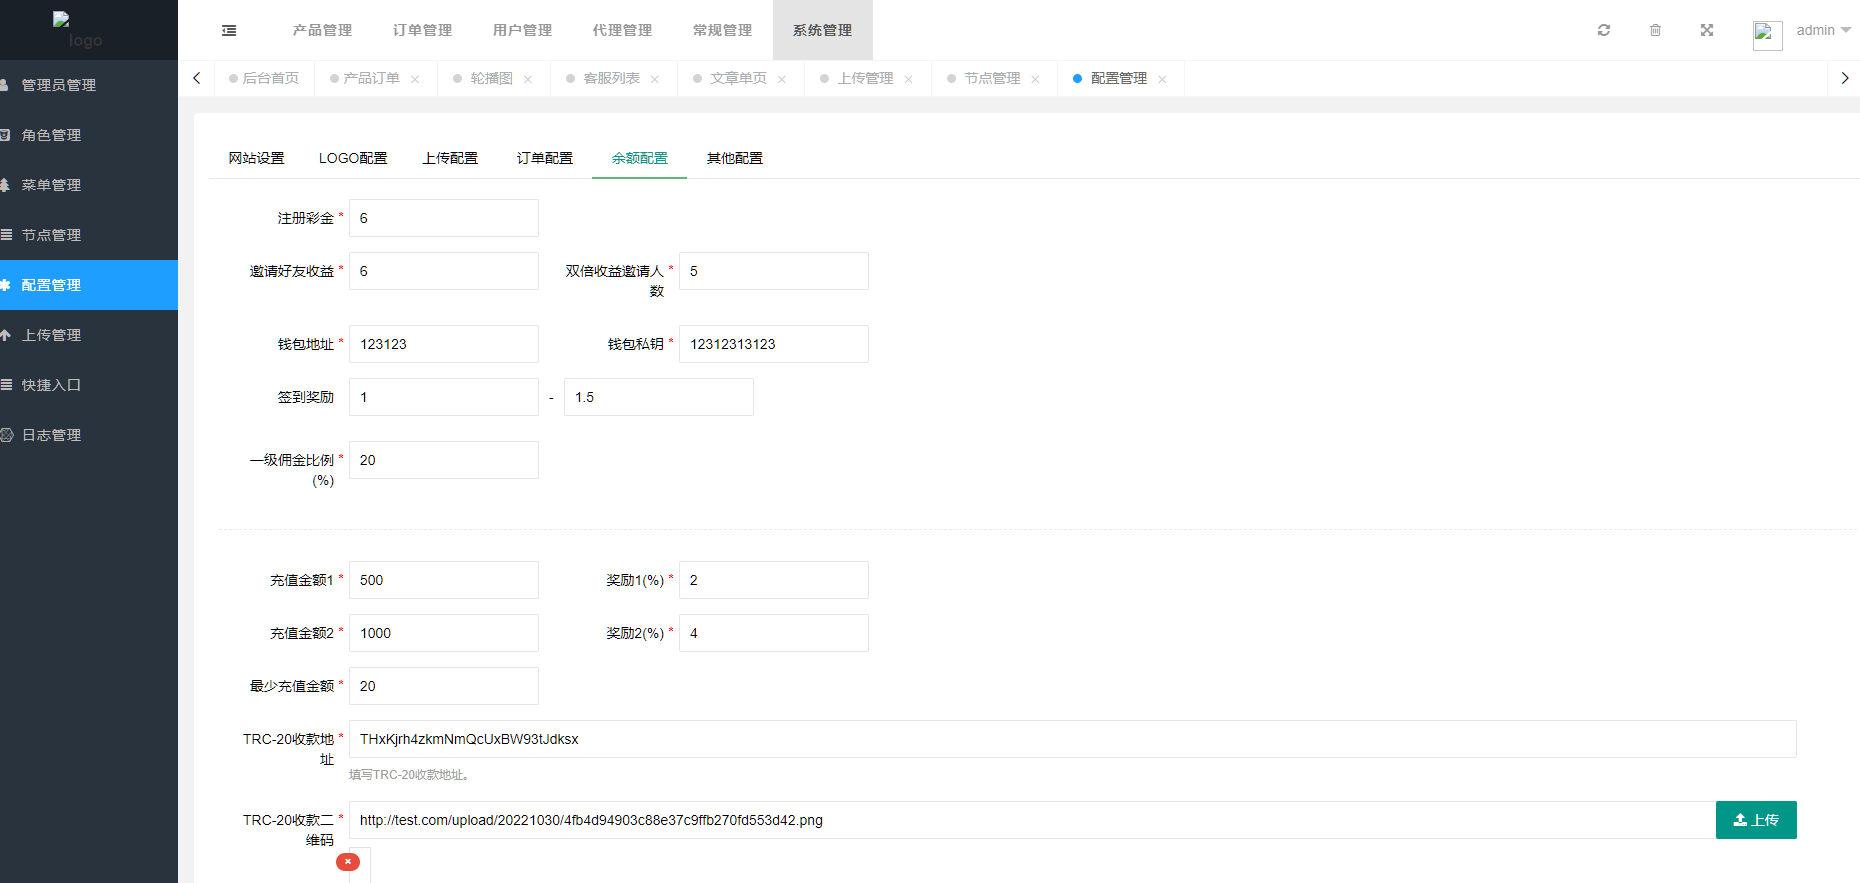Focus the TRC-20收款地址 input field
The height and width of the screenshot is (883, 1860).
coord(1071,739)
